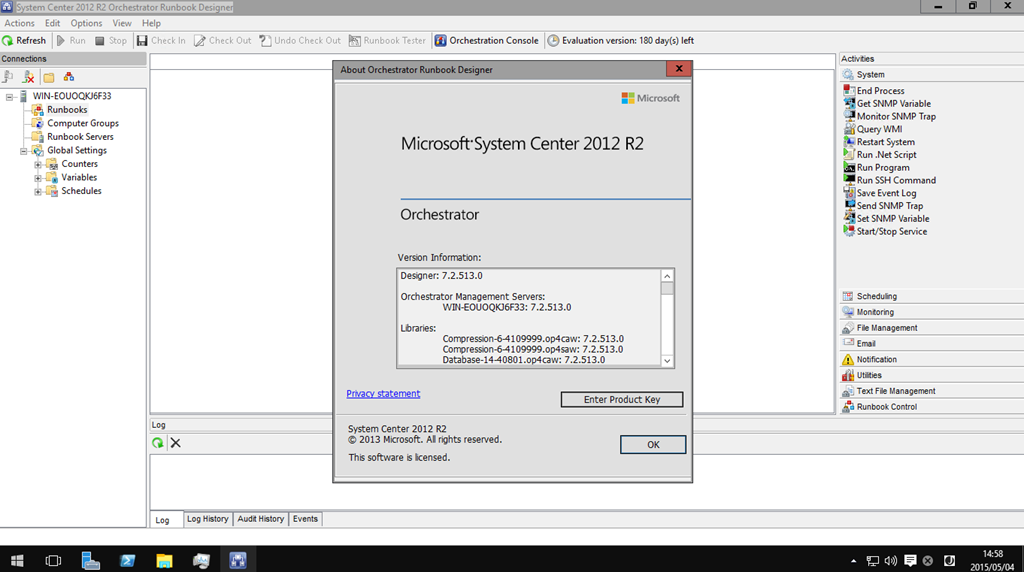The height and width of the screenshot is (572, 1024).
Task: Click the Check Out toolbar button
Action: pos(223,40)
